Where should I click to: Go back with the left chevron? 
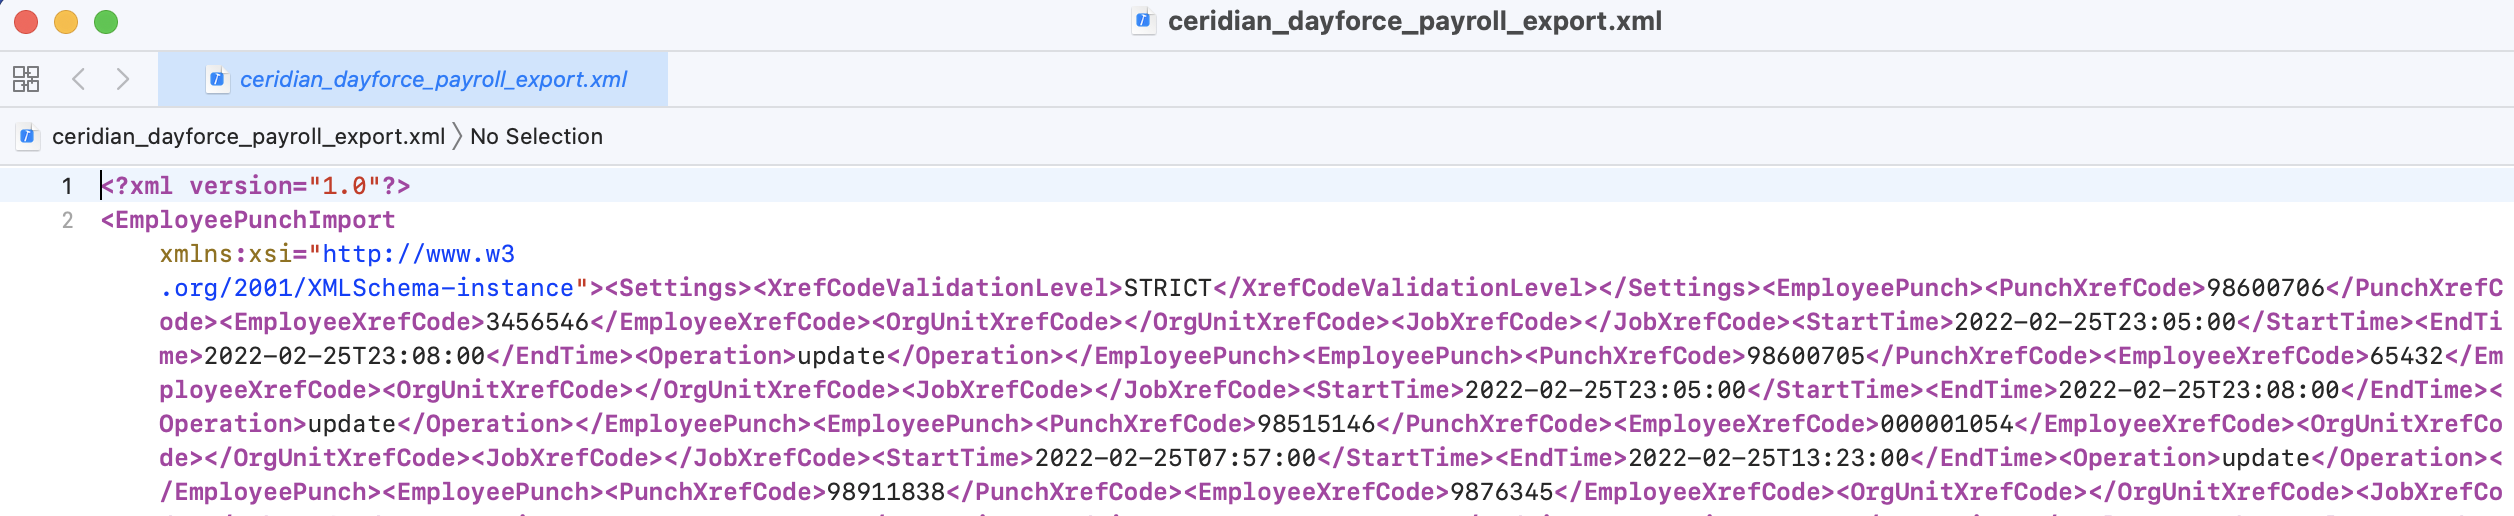pyautogui.click(x=78, y=79)
